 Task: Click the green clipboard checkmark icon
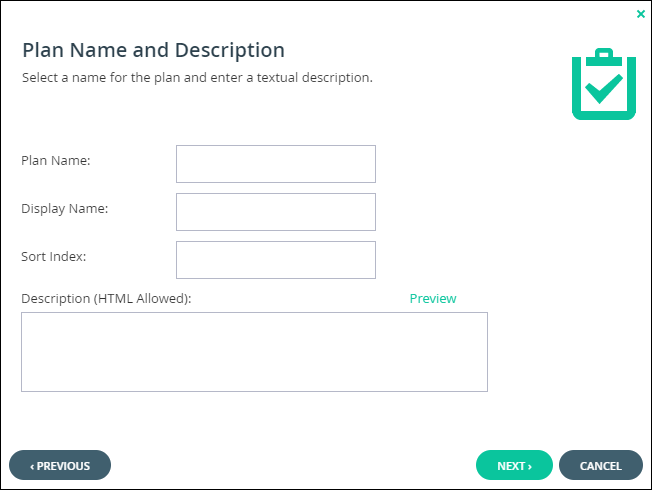point(604,84)
